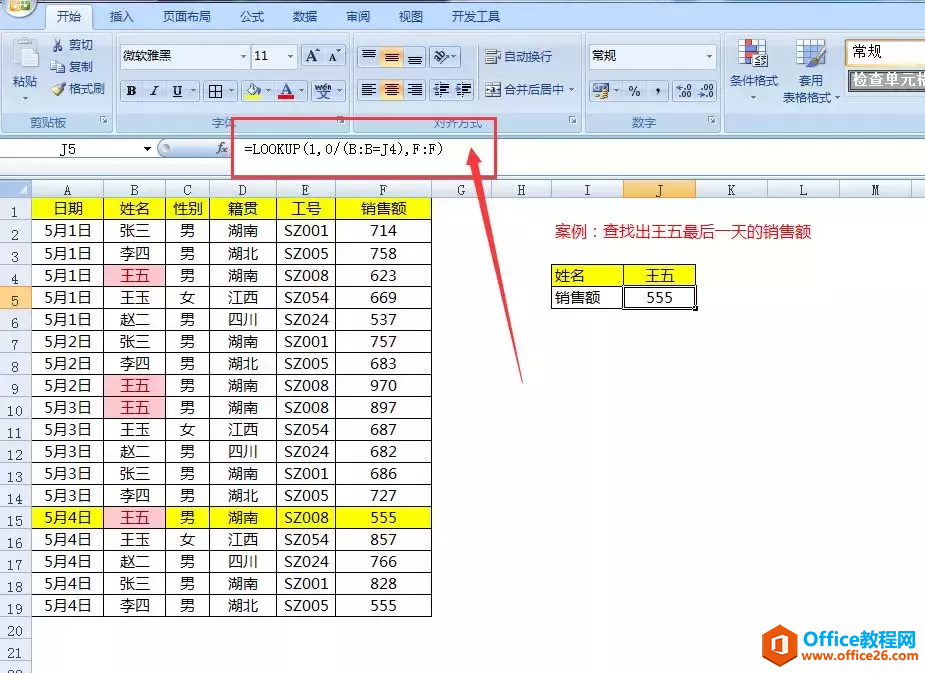Click the 销售额 header cell
The width and height of the screenshot is (925, 673).
click(x=383, y=209)
